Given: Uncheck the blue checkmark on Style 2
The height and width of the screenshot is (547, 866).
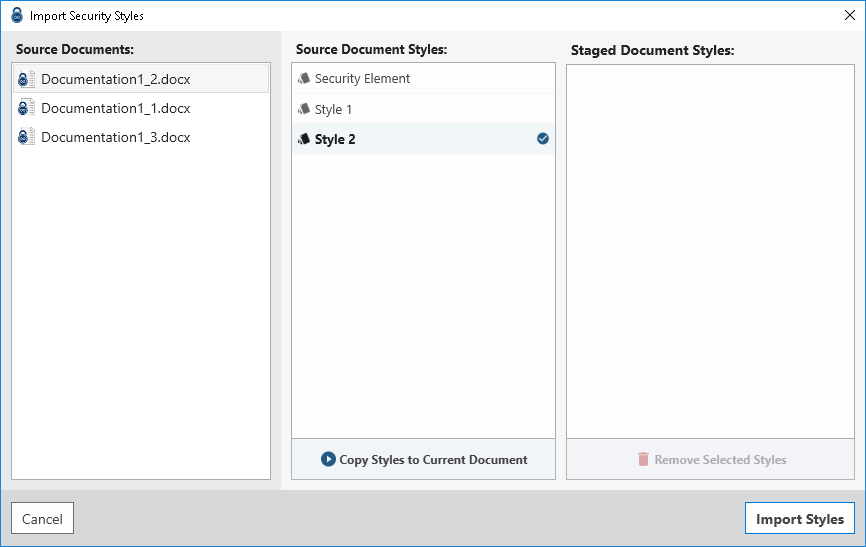Looking at the screenshot, I should click(543, 139).
